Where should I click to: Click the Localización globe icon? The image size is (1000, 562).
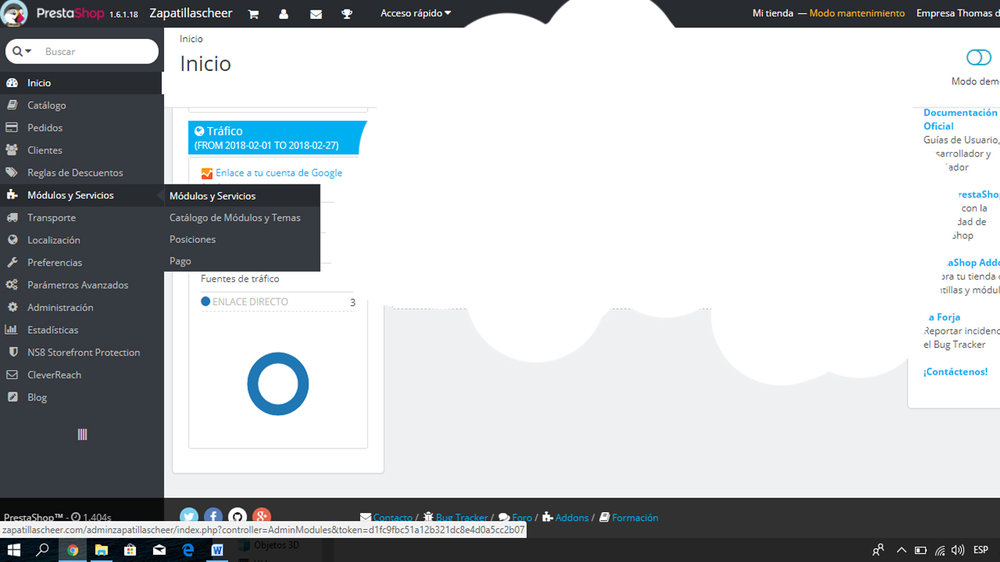[12, 240]
